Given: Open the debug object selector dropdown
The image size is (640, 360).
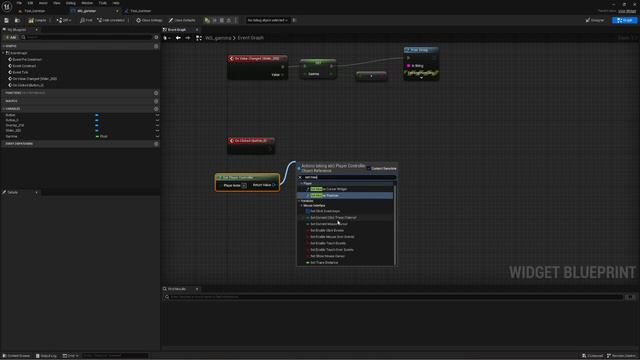Looking at the screenshot, I should click(x=267, y=20).
